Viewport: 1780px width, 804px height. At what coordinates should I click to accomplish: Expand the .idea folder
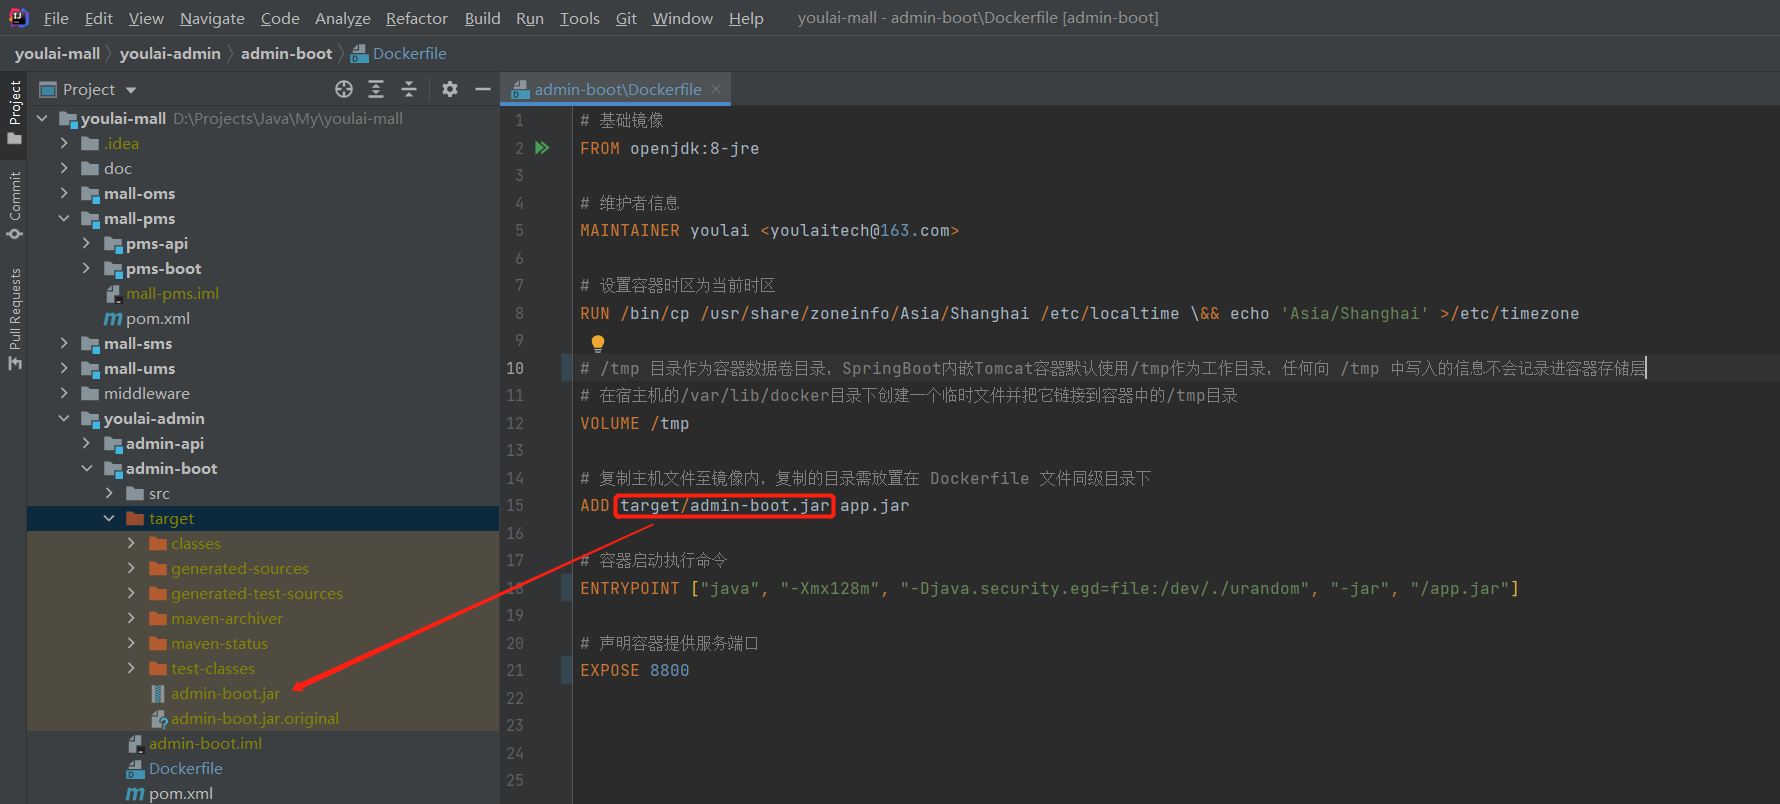(x=64, y=143)
